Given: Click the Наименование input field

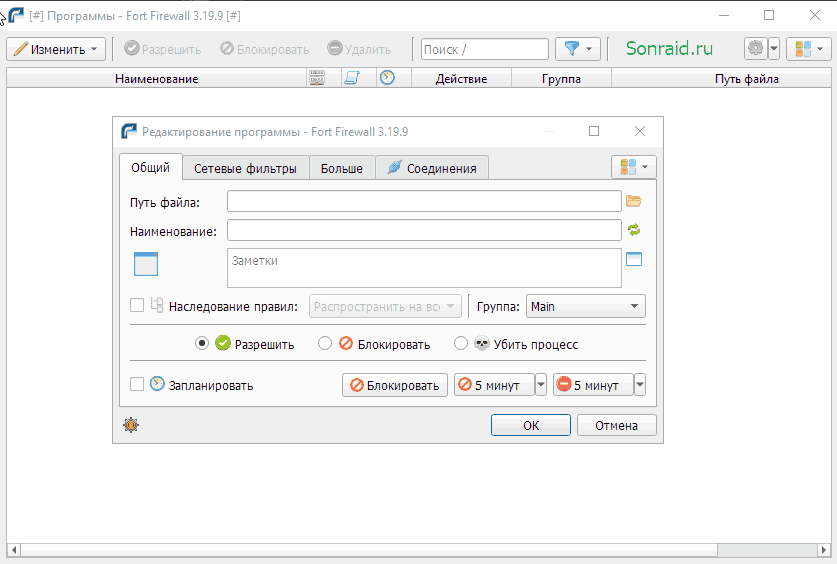Looking at the screenshot, I should pyautogui.click(x=424, y=230).
